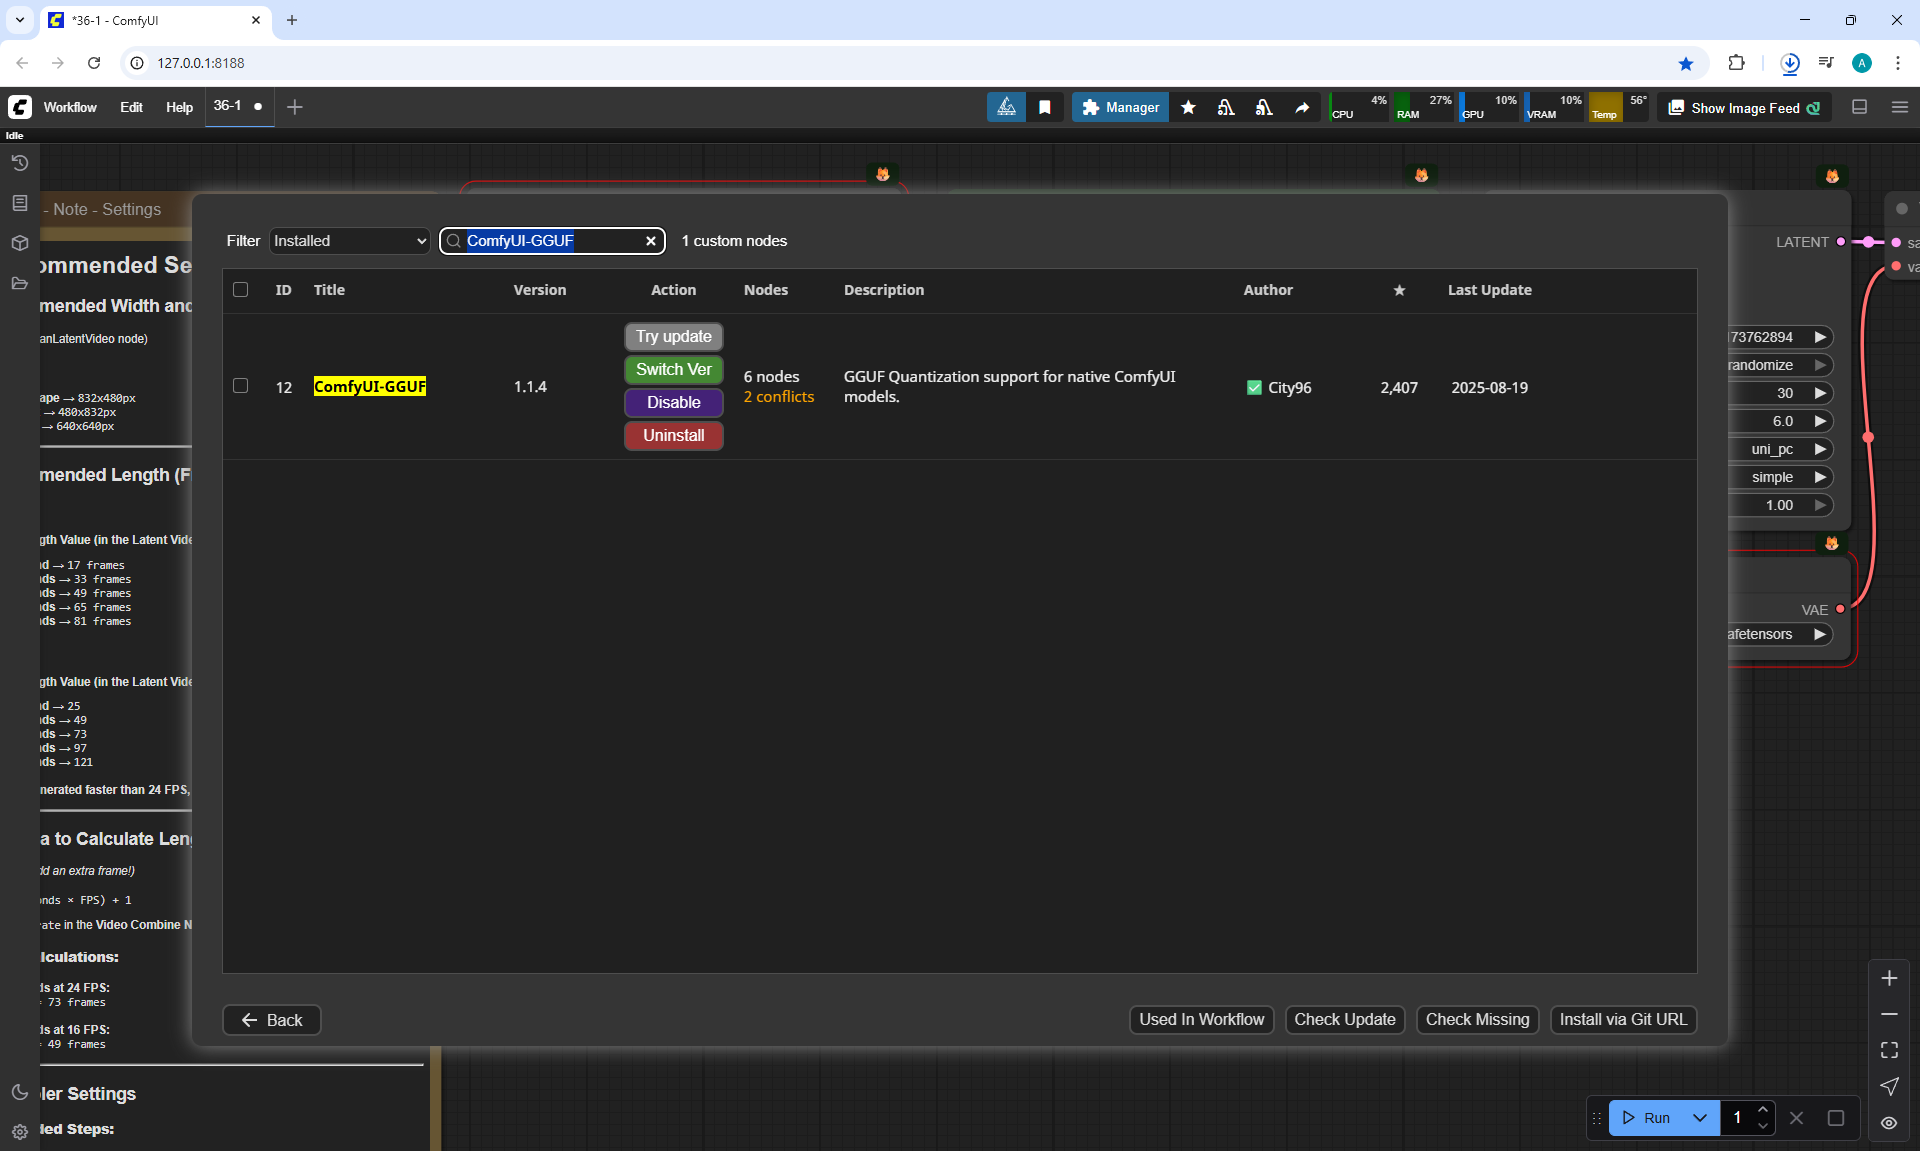Toggle select-all checkbox in table header
This screenshot has height=1151, width=1920.
[x=240, y=290]
